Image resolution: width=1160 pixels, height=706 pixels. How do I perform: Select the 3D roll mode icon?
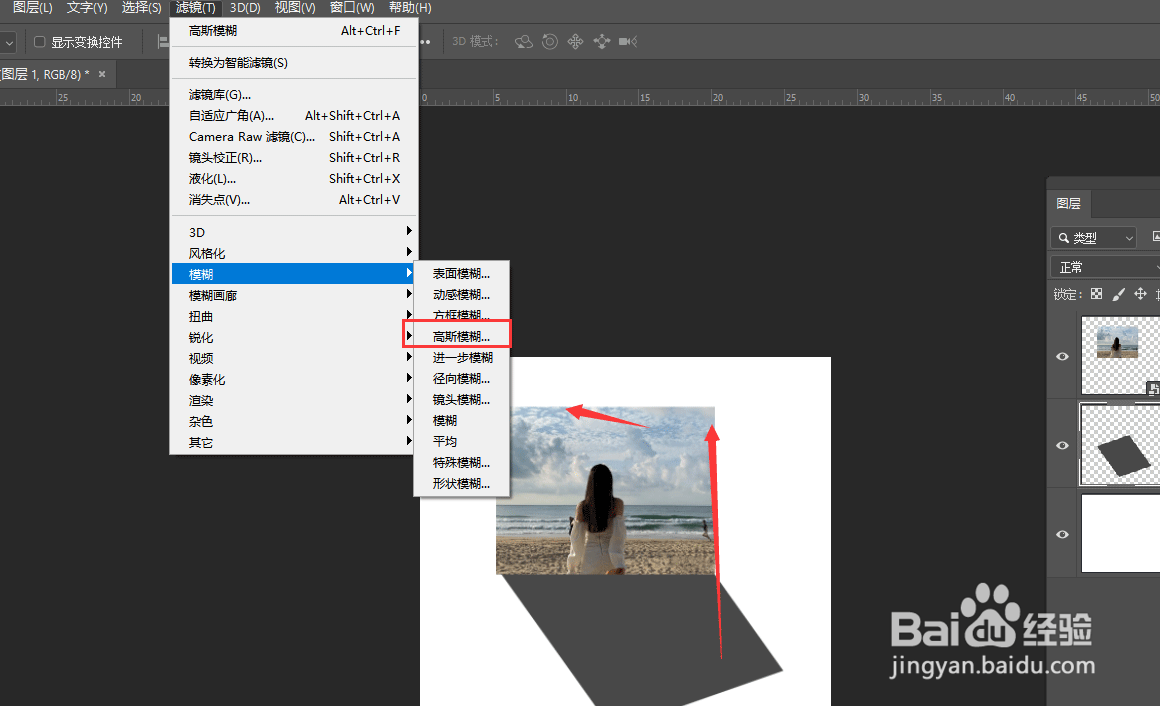coord(550,41)
